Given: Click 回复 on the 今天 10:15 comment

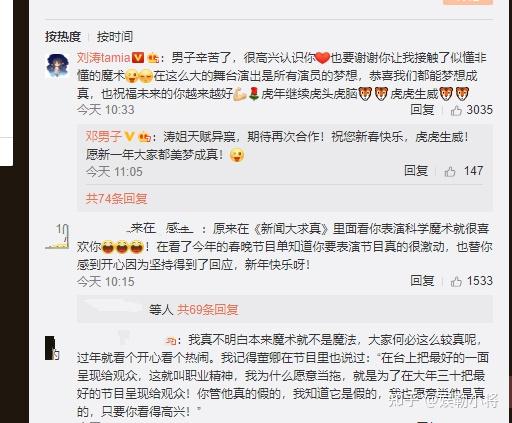Looking at the screenshot, I should (422, 281).
